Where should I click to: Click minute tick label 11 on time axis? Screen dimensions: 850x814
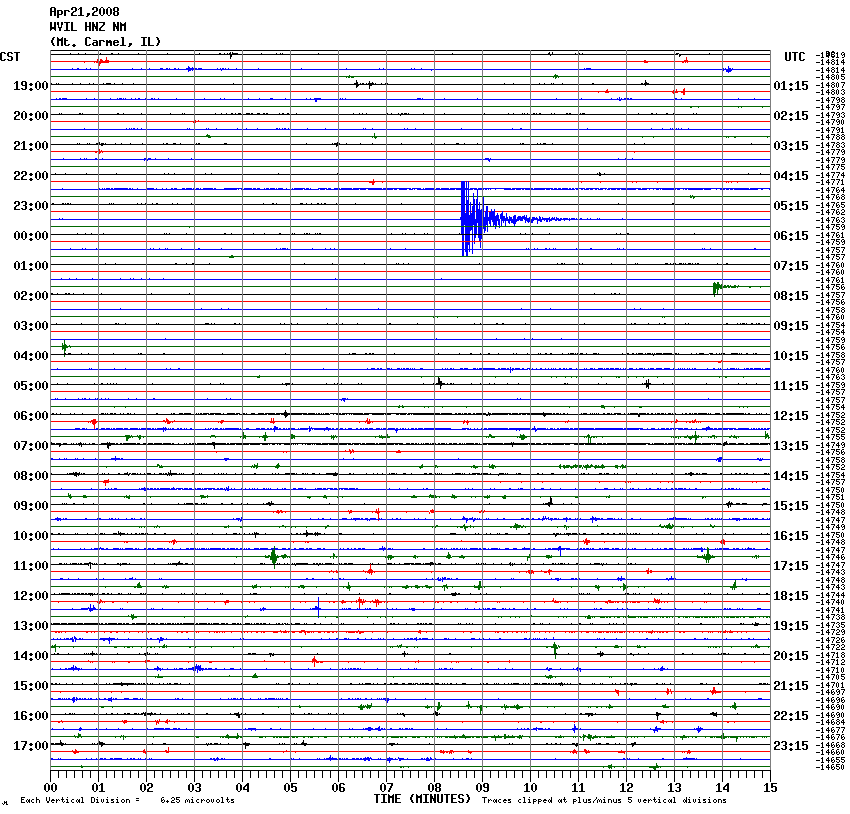pos(578,788)
